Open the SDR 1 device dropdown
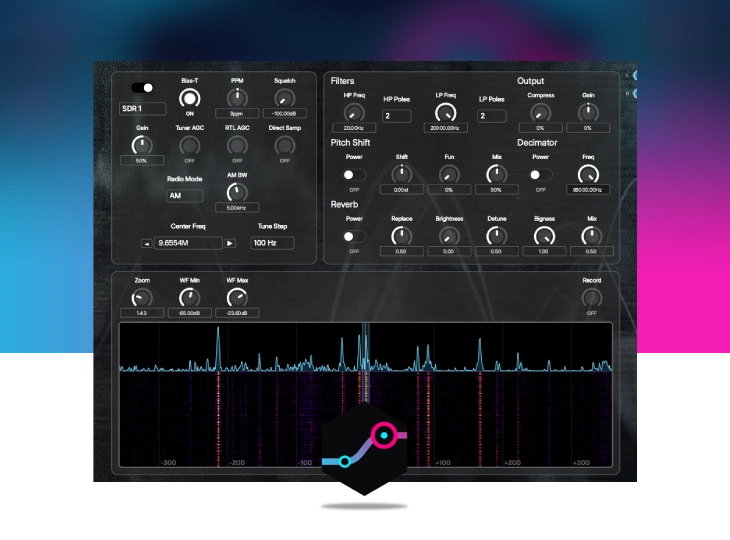 tap(142, 108)
